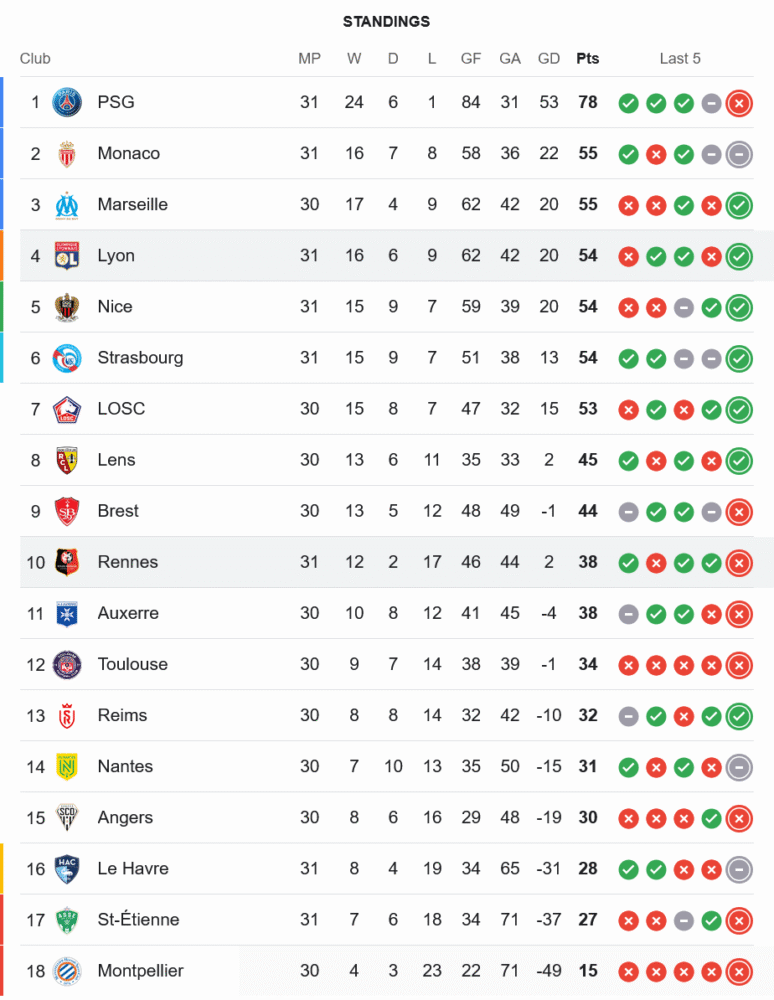
Task: Click the LOSC club crest
Action: tap(67, 409)
